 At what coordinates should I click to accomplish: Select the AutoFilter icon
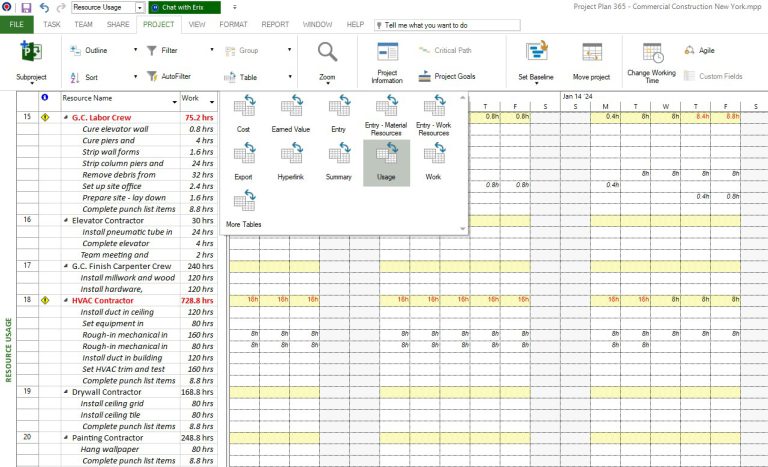(152, 76)
